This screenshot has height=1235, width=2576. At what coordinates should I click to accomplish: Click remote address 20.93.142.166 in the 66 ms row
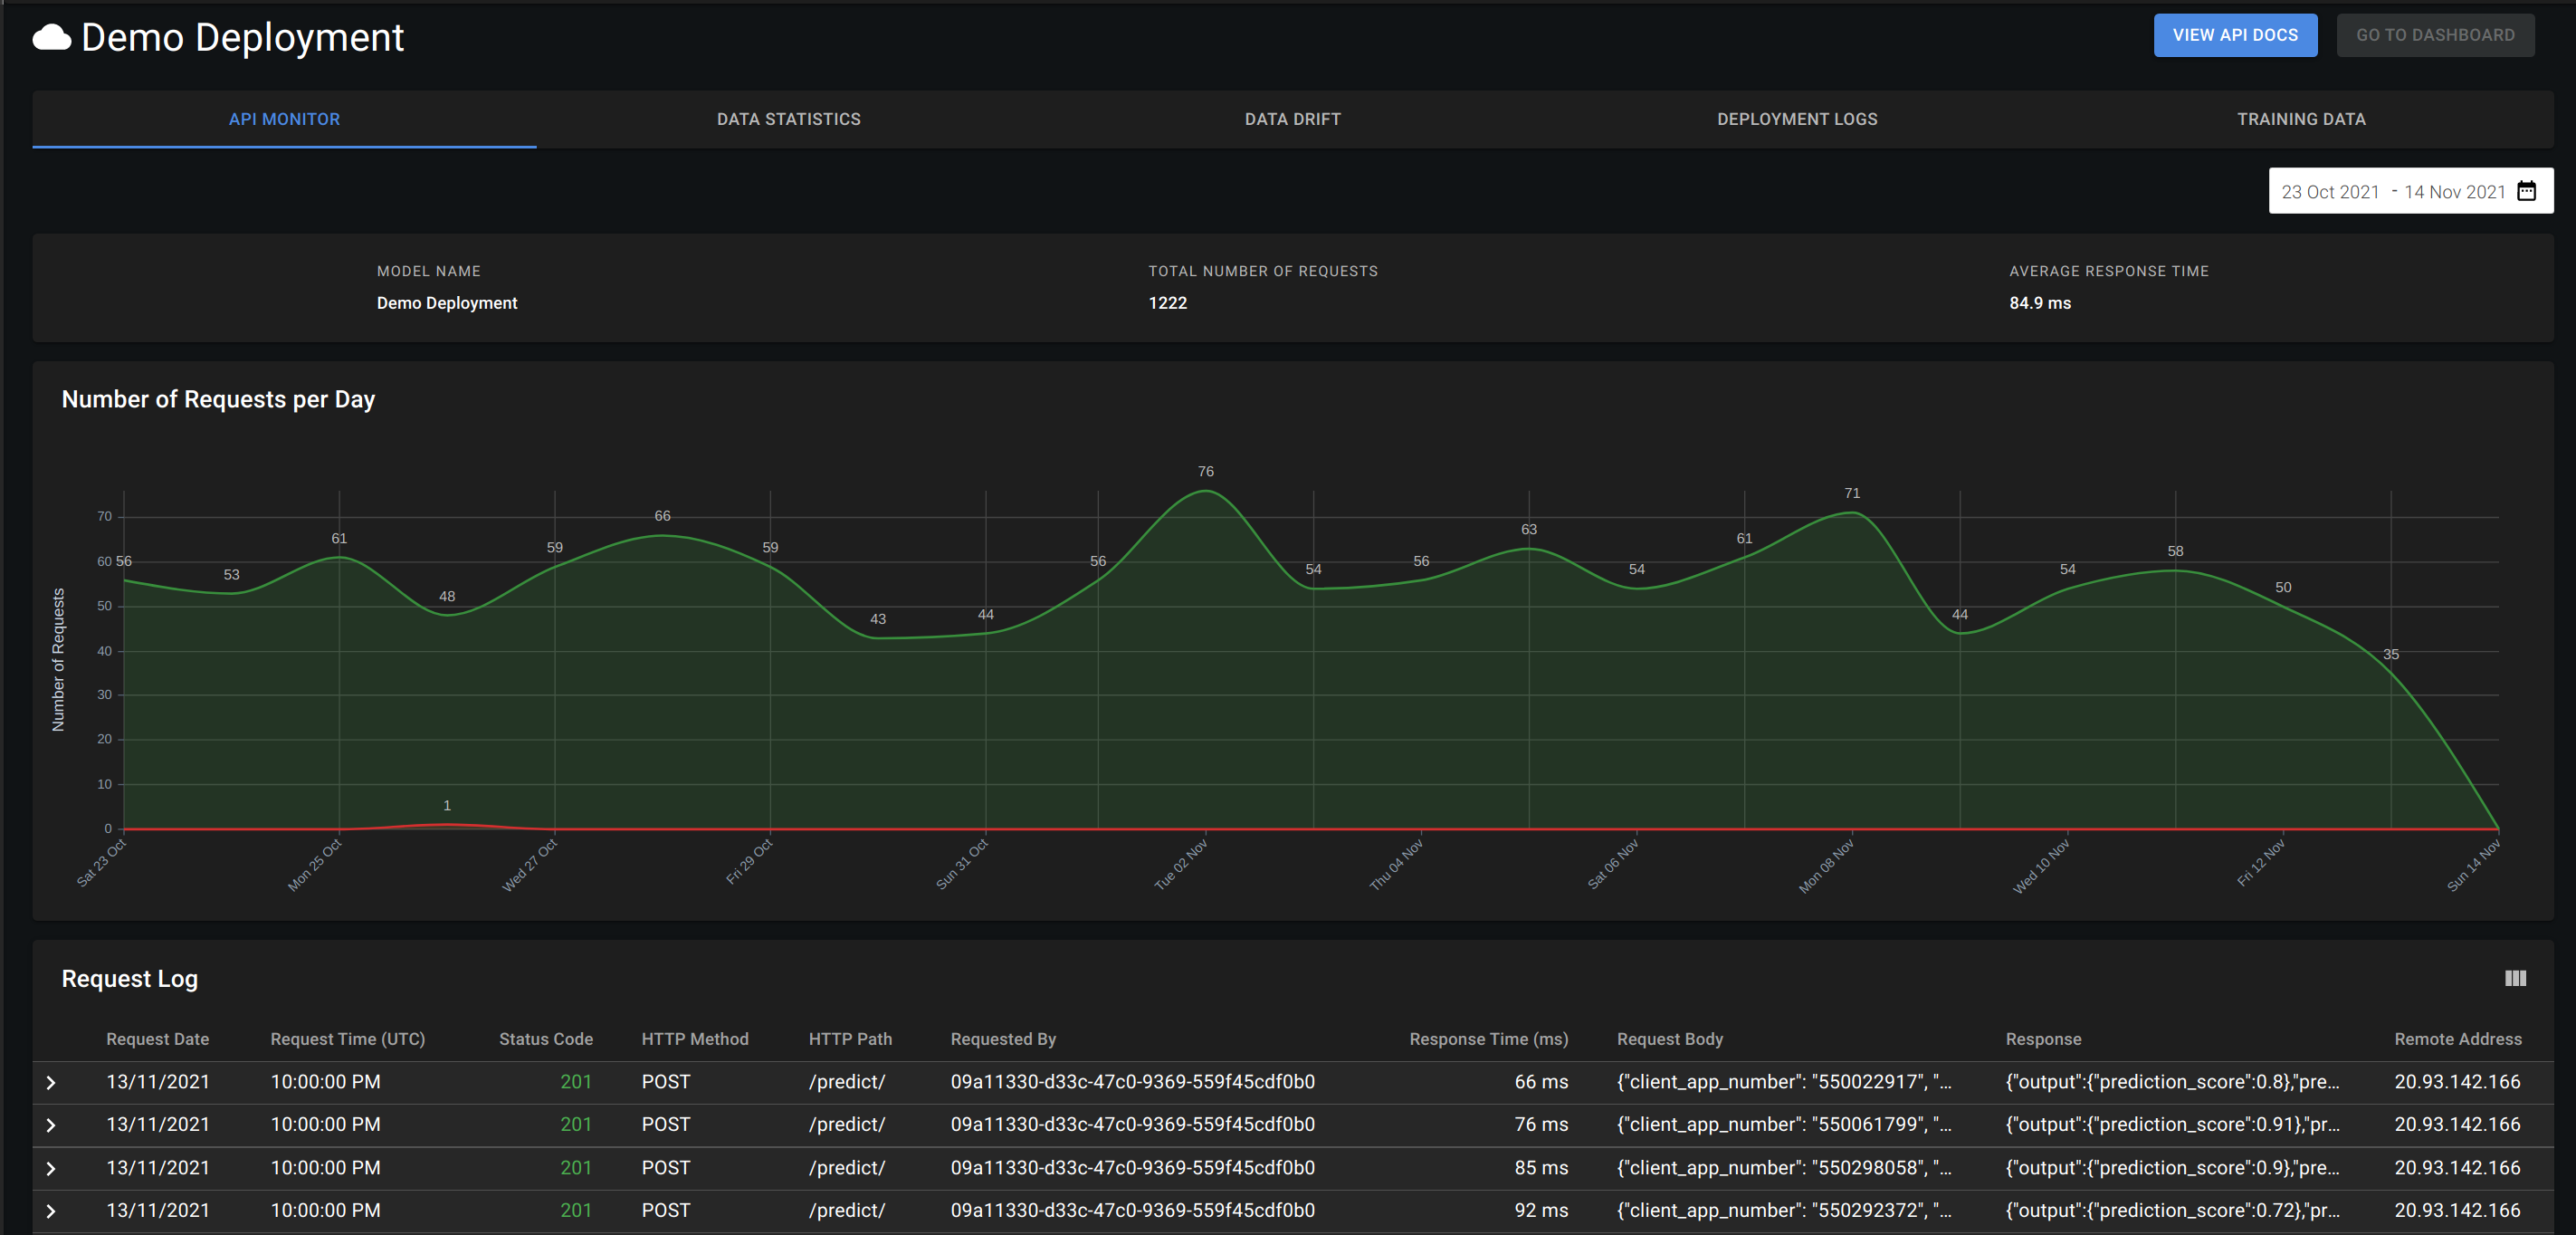(x=2457, y=1082)
